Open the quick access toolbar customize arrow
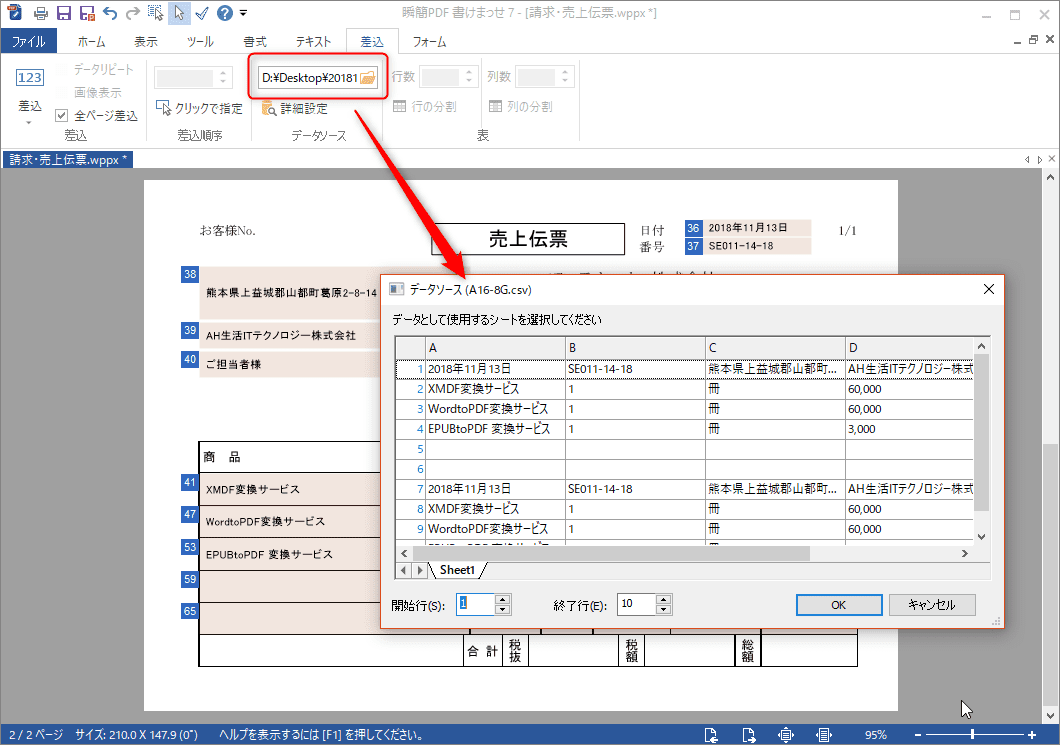 pos(244,14)
